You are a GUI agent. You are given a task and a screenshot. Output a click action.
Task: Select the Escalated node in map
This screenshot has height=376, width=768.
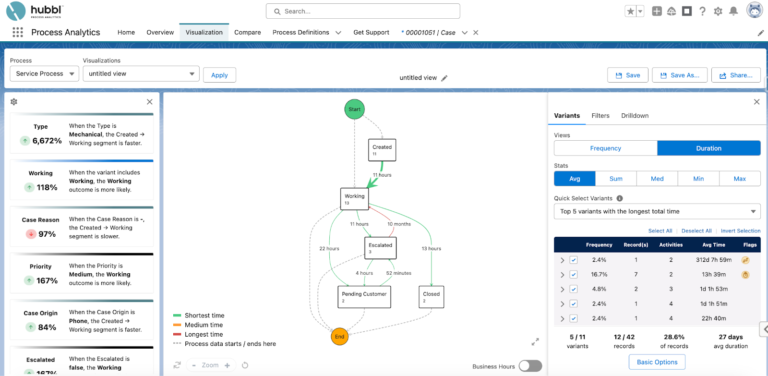380,248
